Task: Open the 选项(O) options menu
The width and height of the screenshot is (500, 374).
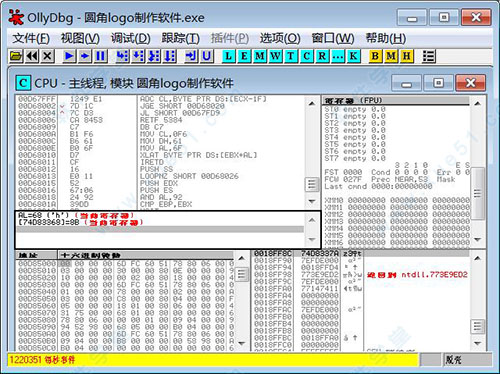Action: coord(280,38)
